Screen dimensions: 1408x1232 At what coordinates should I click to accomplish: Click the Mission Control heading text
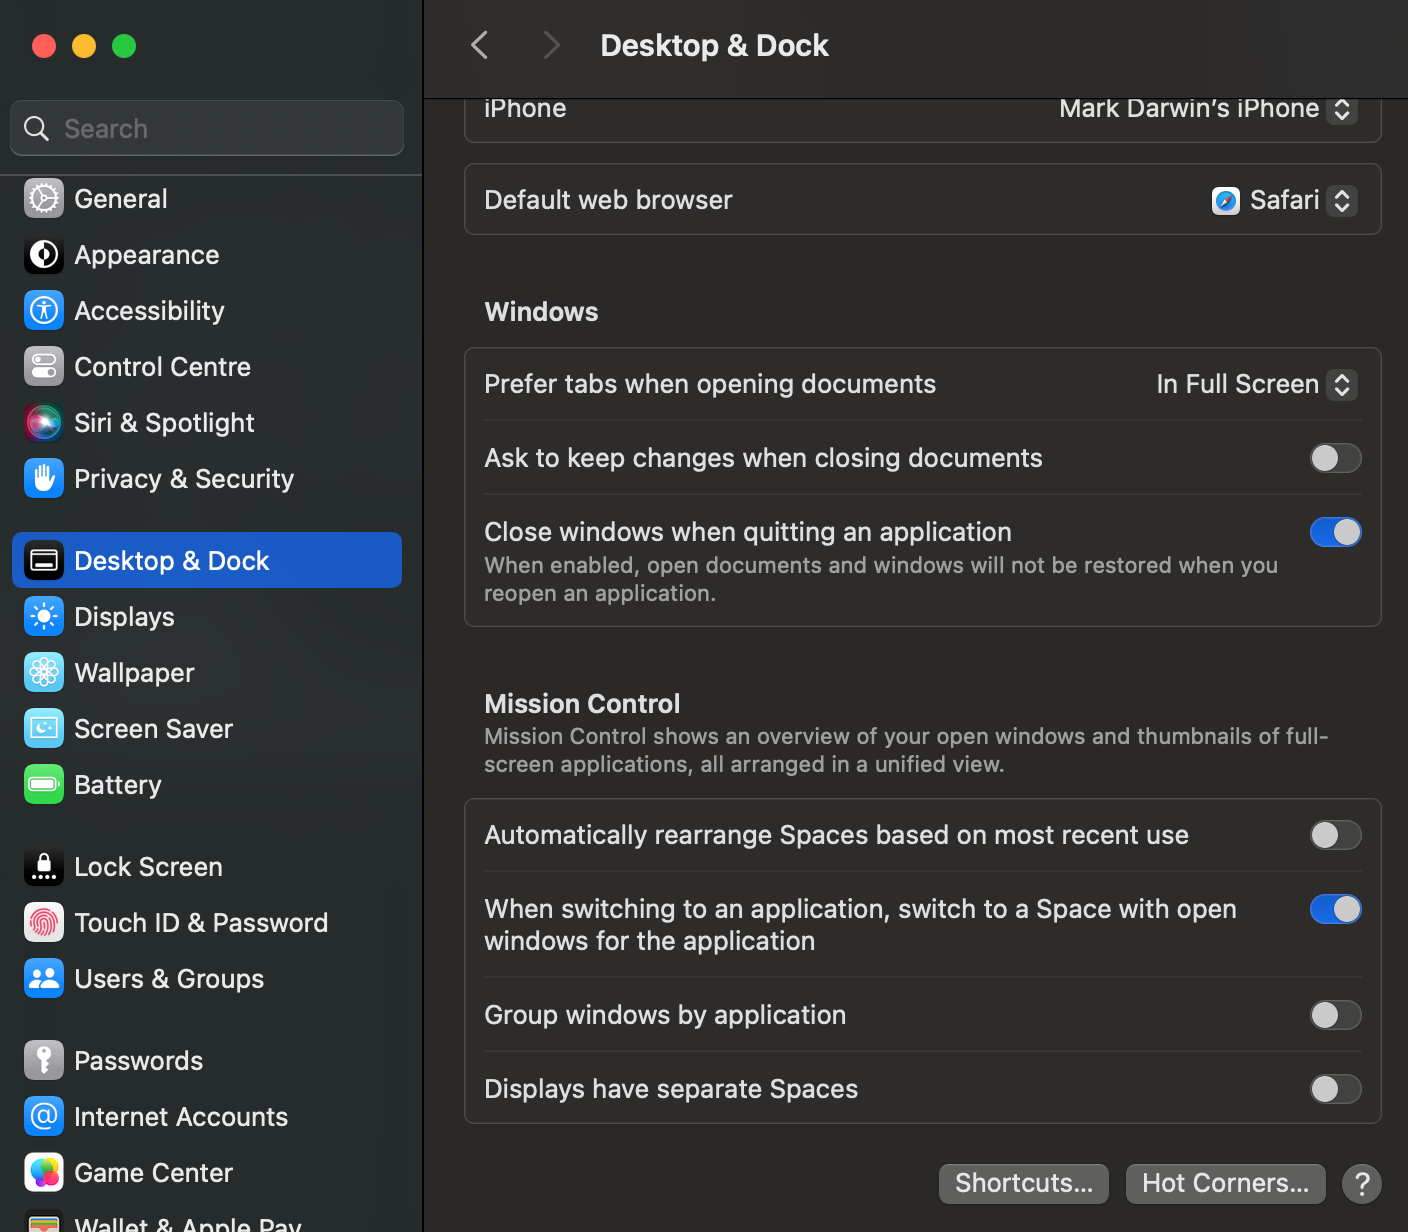[582, 704]
